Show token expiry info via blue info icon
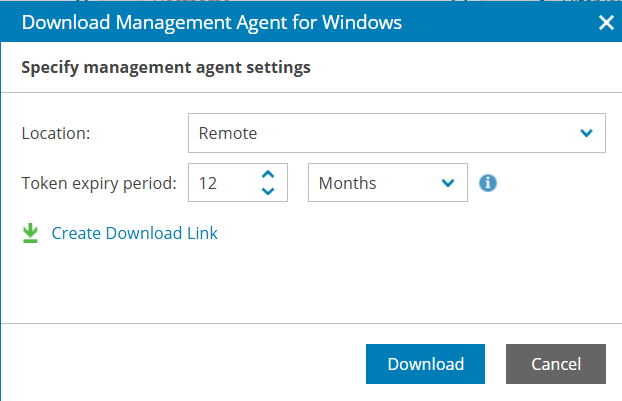This screenshot has height=401, width=622. pos(488,183)
